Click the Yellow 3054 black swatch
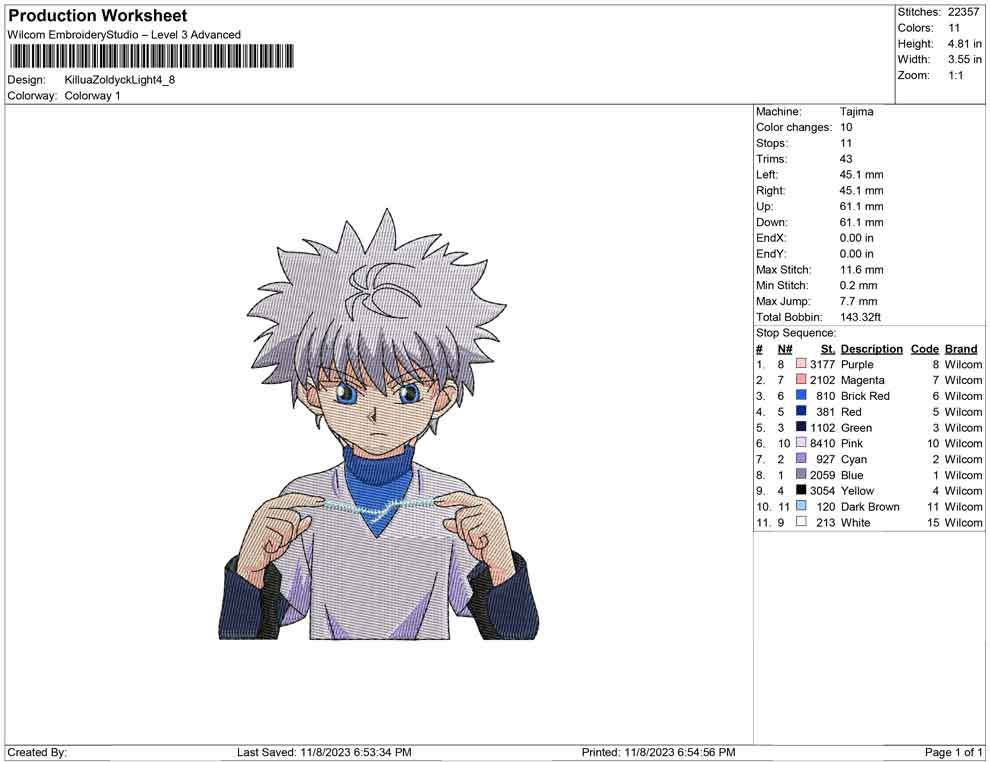Image resolution: width=990 pixels, height=762 pixels. coord(801,490)
